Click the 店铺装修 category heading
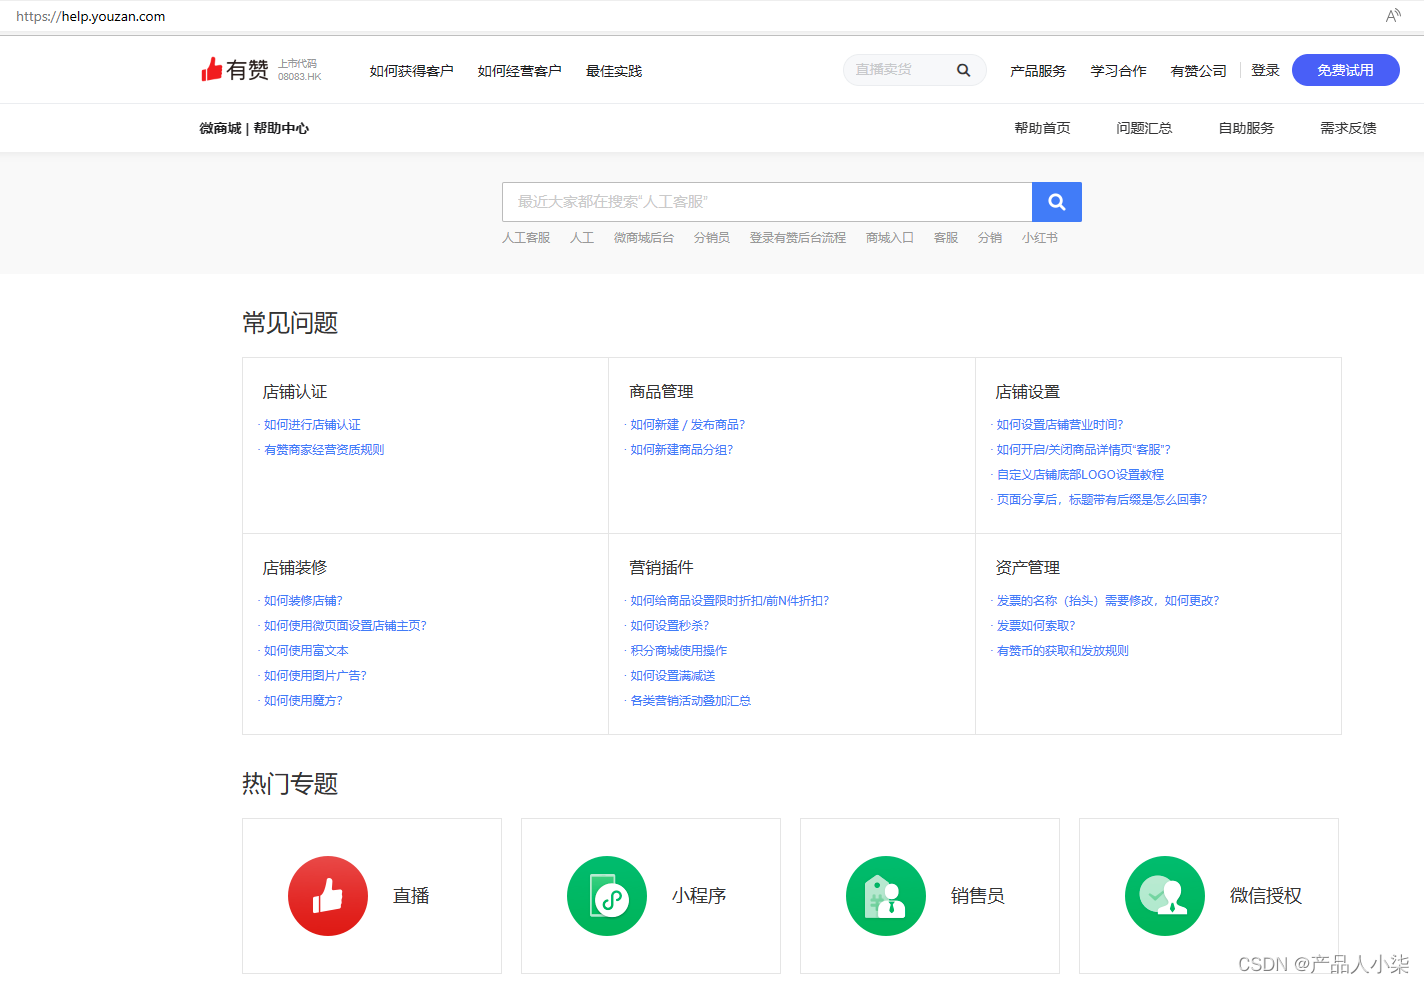This screenshot has width=1424, height=984. click(295, 568)
